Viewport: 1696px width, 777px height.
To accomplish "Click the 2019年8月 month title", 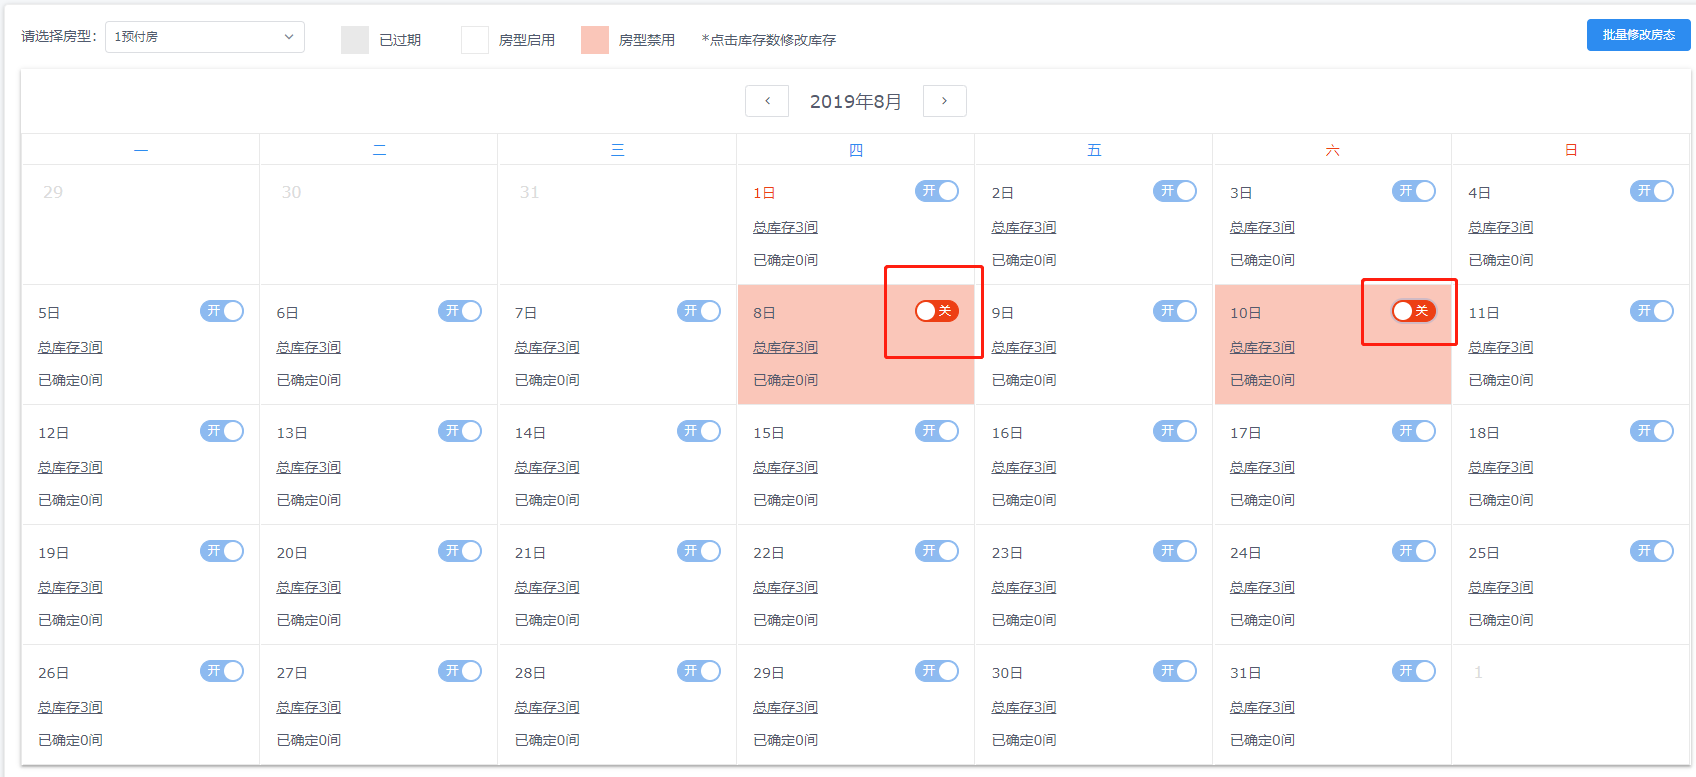I will pos(855,102).
